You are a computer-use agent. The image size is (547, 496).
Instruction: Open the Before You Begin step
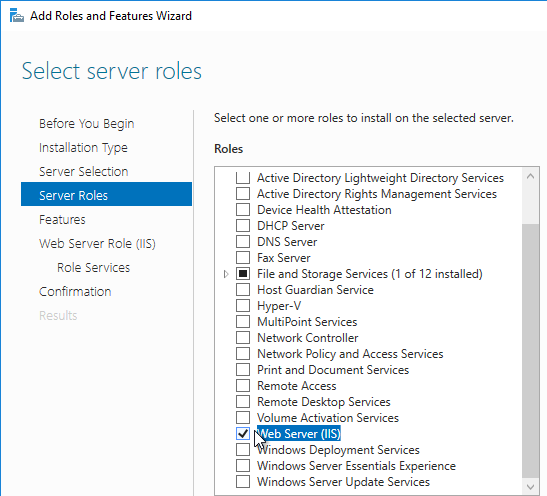click(x=87, y=124)
